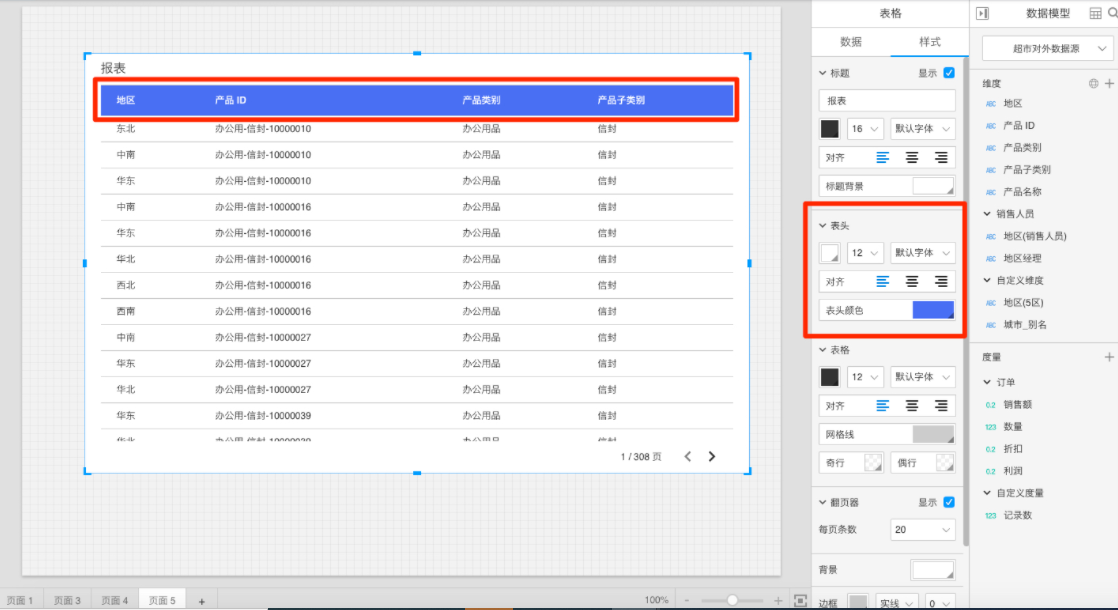Collapse the 表头 section
The width and height of the screenshot is (1118, 610).
823,226
